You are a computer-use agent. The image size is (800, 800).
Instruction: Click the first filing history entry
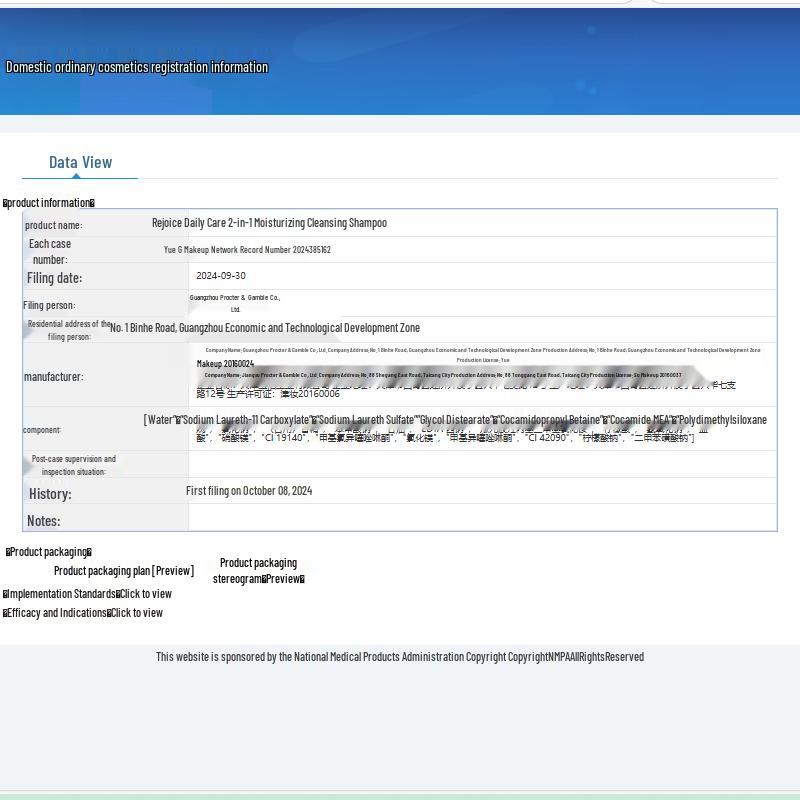[249, 491]
